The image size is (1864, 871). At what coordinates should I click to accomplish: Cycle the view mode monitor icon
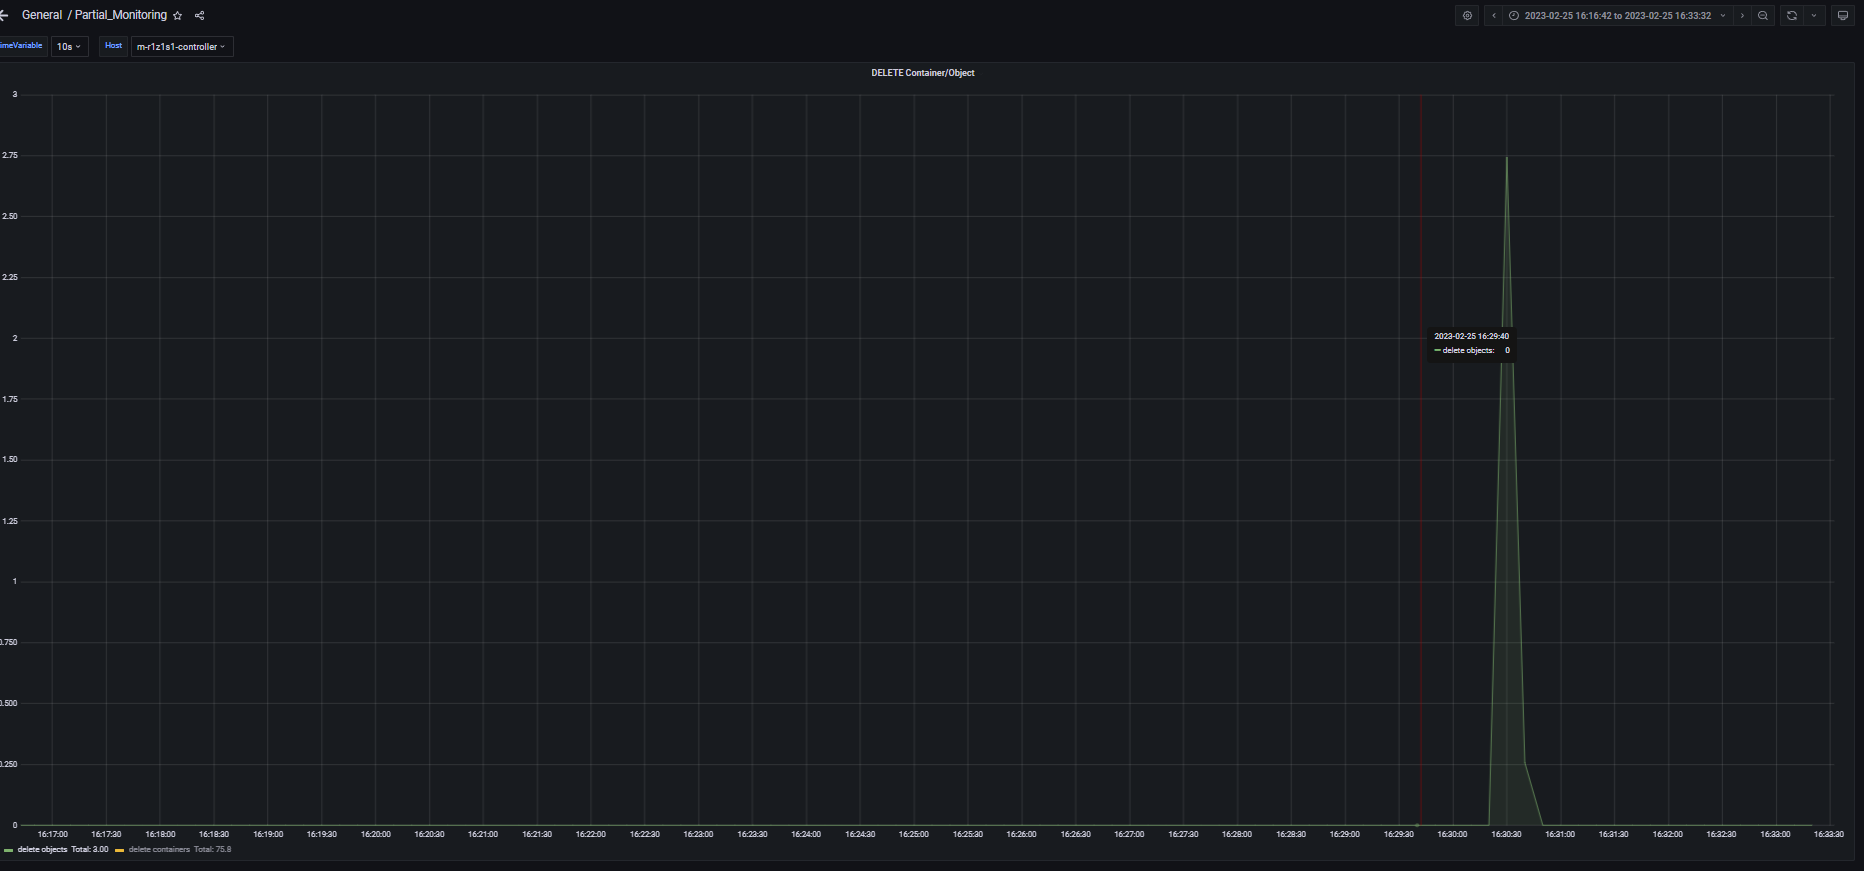(1843, 16)
